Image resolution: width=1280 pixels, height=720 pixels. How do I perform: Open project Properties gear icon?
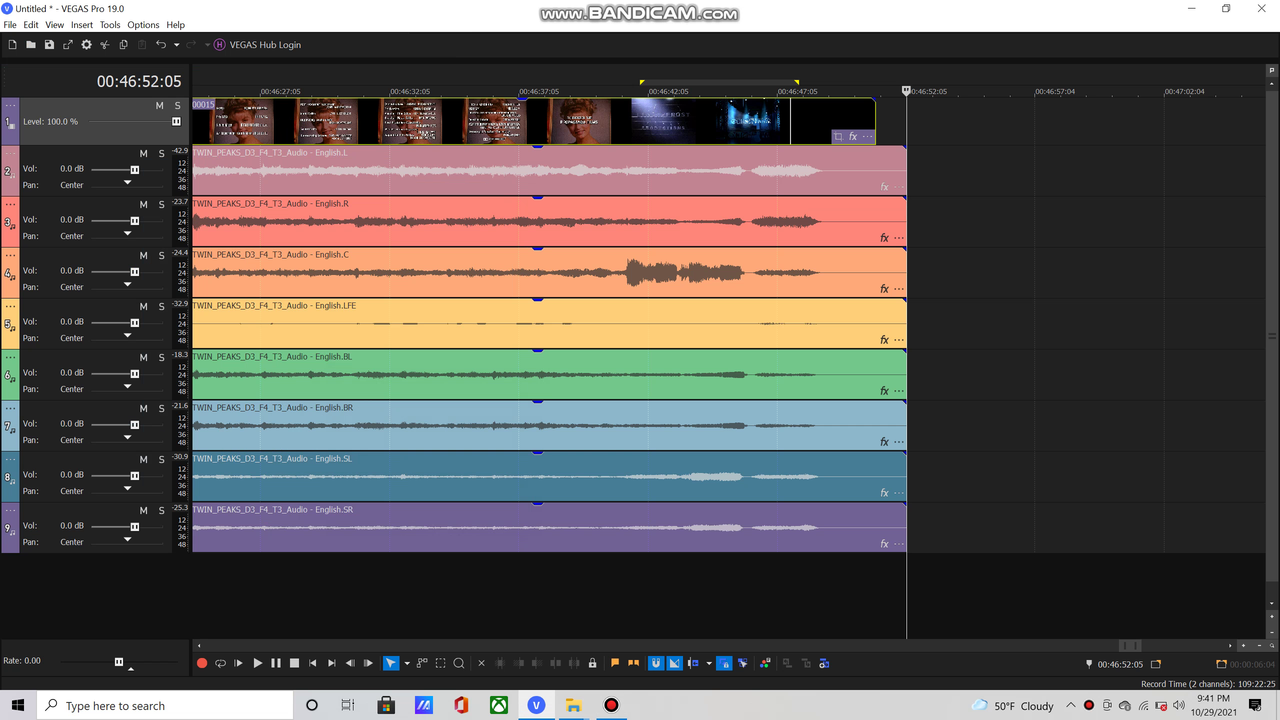point(86,45)
